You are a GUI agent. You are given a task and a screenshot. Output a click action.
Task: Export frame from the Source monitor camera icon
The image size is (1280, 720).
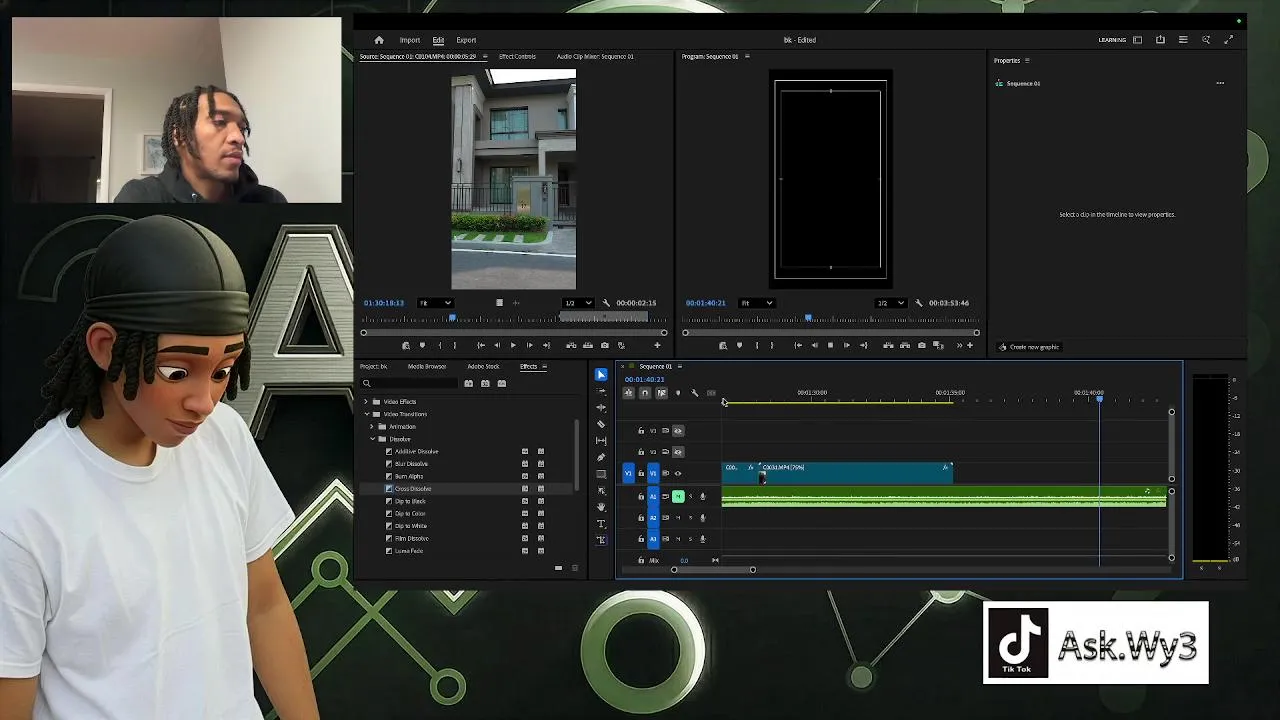click(x=604, y=346)
